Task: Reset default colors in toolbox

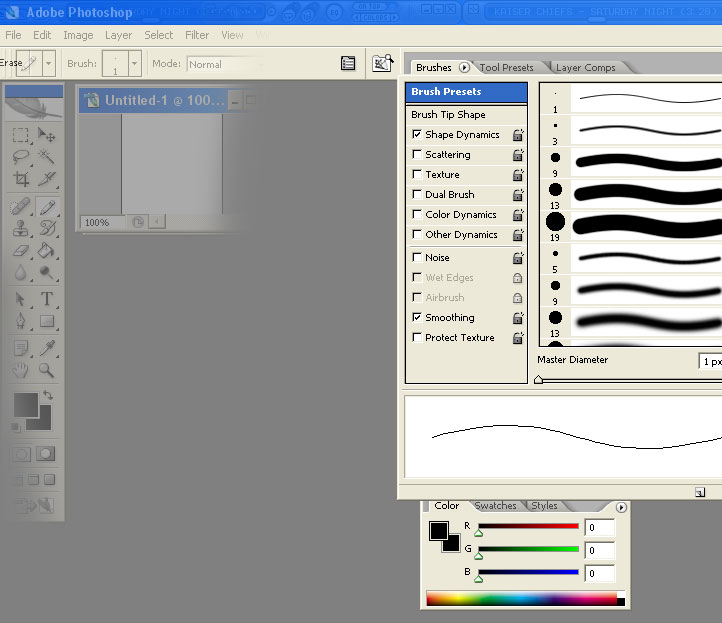Action: tap(16, 427)
